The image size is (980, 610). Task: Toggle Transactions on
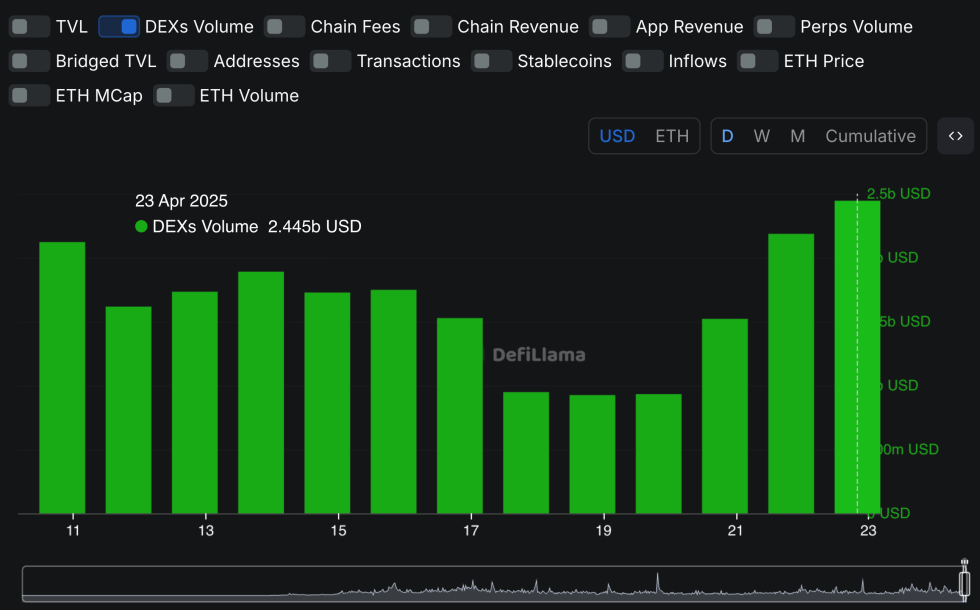[330, 61]
